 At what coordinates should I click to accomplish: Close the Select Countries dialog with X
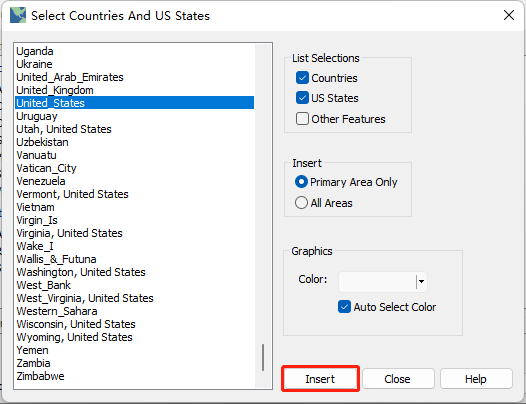tap(509, 15)
